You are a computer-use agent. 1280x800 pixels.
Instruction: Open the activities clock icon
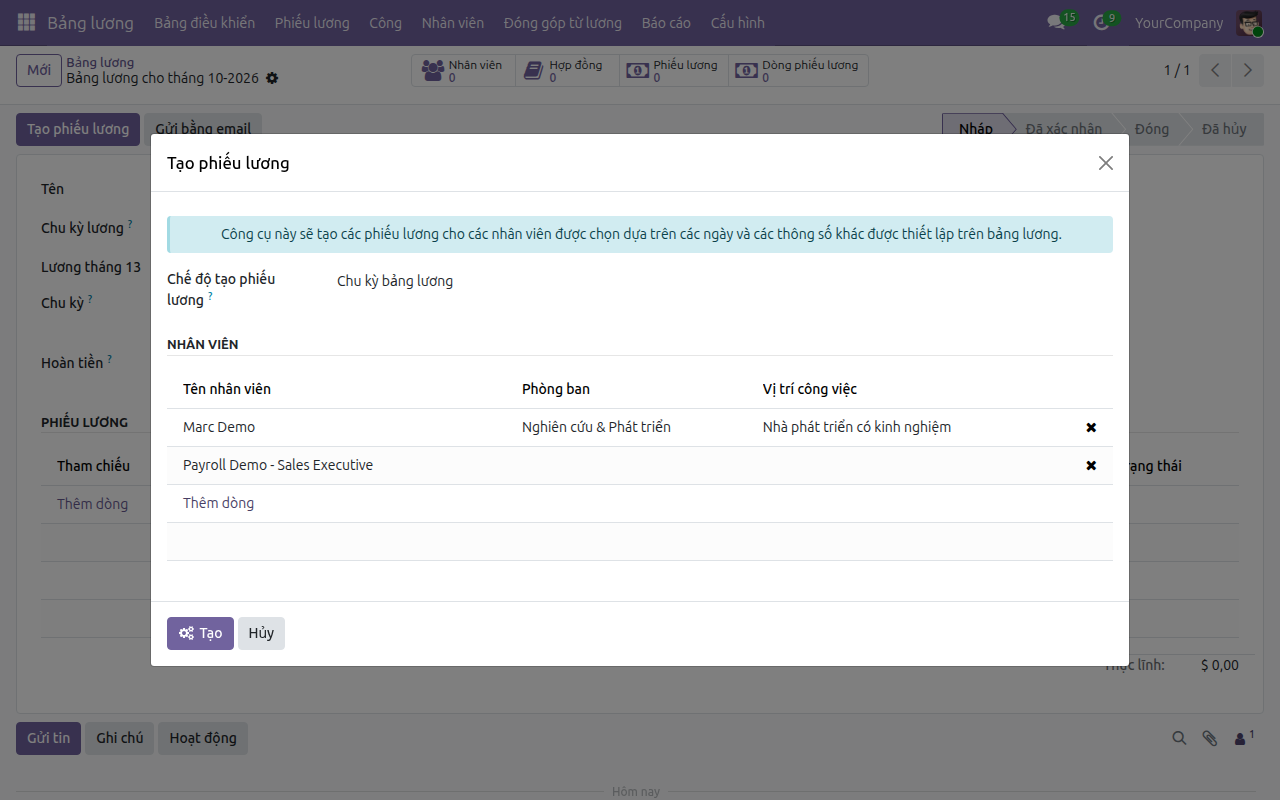pyautogui.click(x=1102, y=22)
